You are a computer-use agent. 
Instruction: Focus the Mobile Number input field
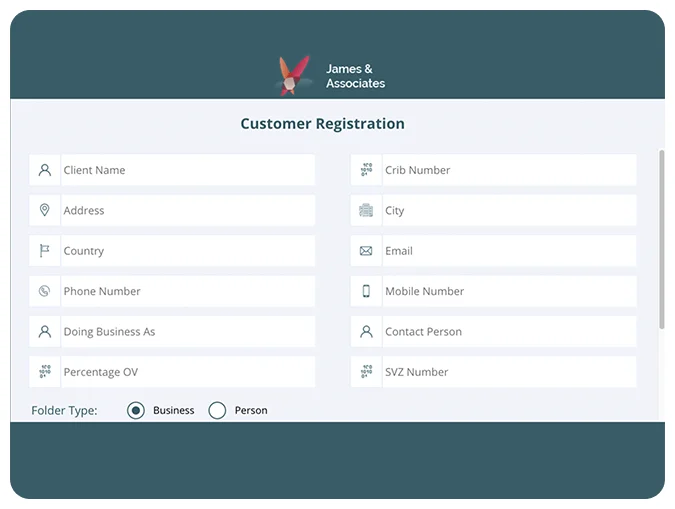click(509, 291)
